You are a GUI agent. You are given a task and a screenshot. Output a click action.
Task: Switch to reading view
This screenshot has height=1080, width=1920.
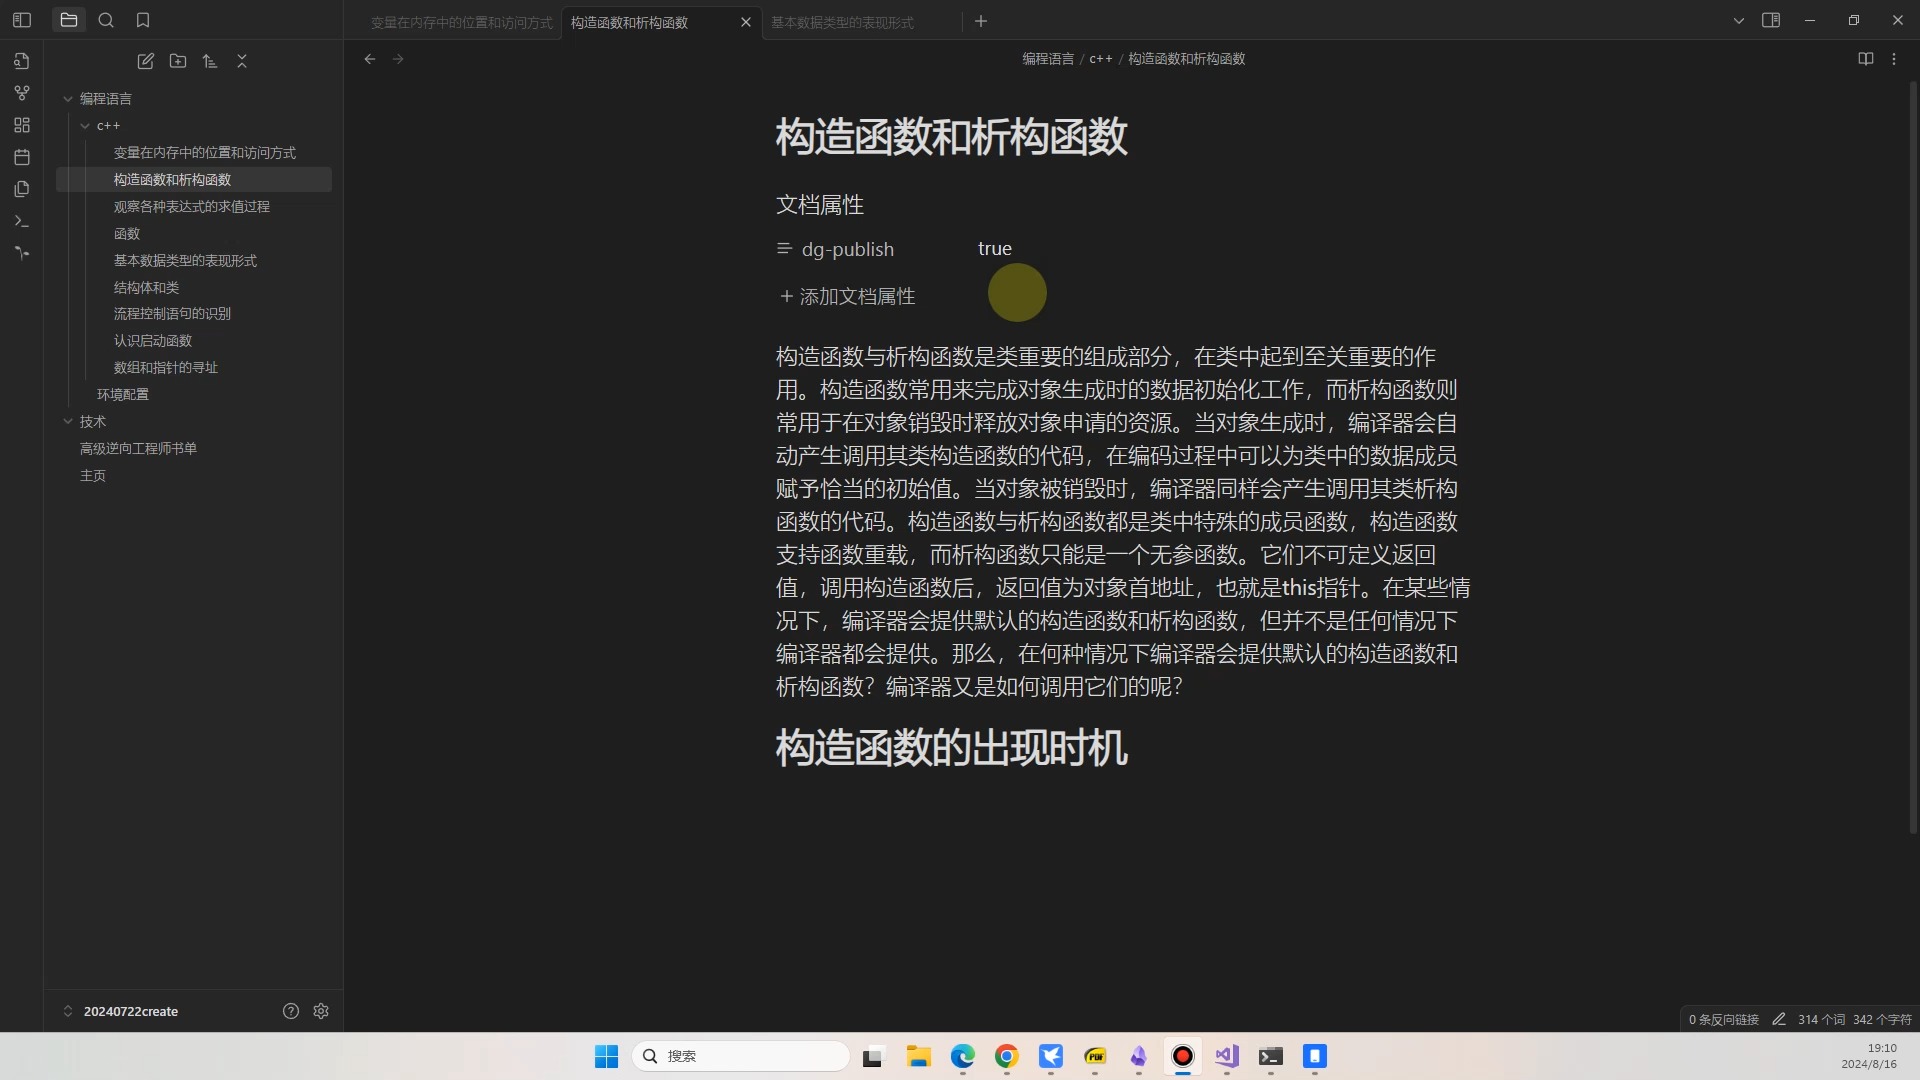[1866, 59]
